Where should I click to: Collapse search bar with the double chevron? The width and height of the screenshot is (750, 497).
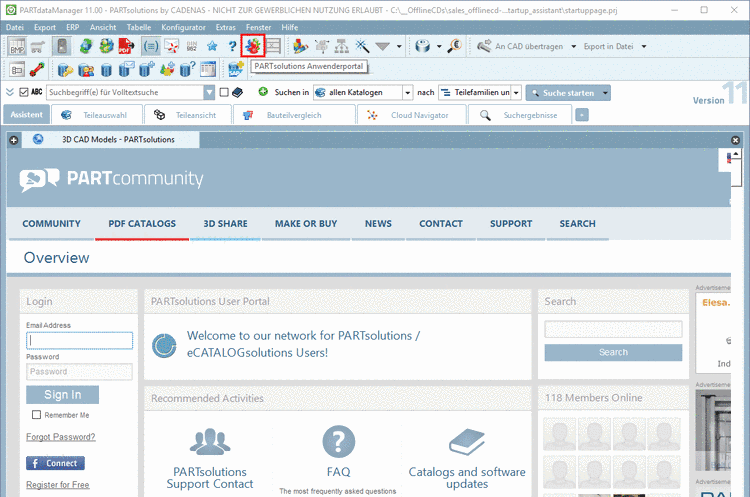pos(10,92)
